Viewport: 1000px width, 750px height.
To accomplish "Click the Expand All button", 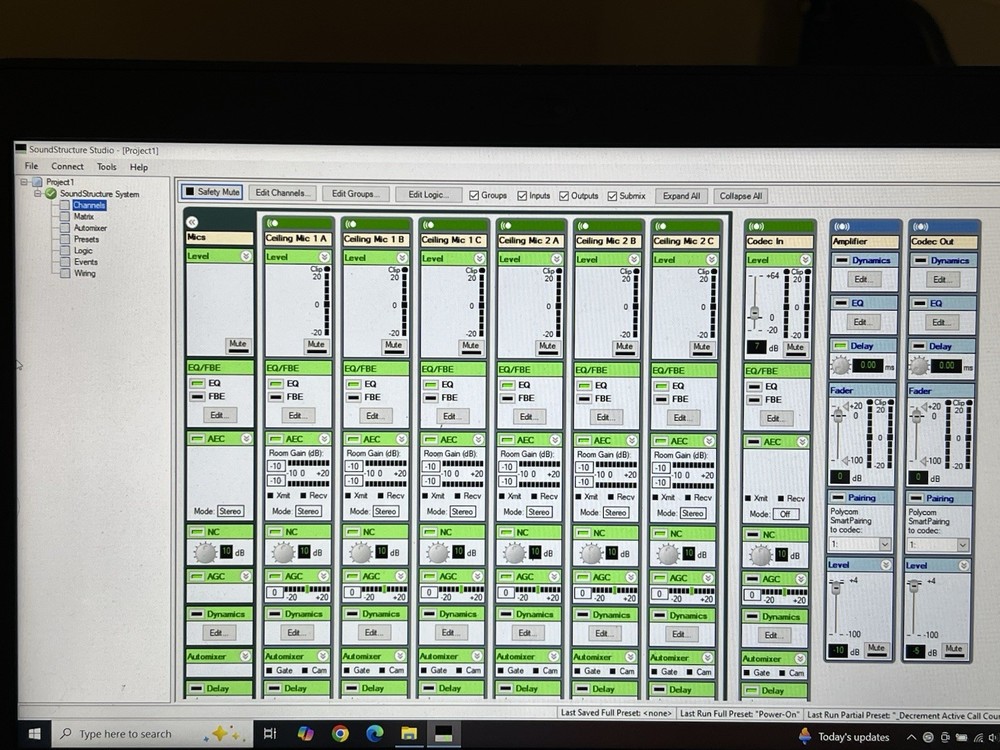I will point(680,195).
